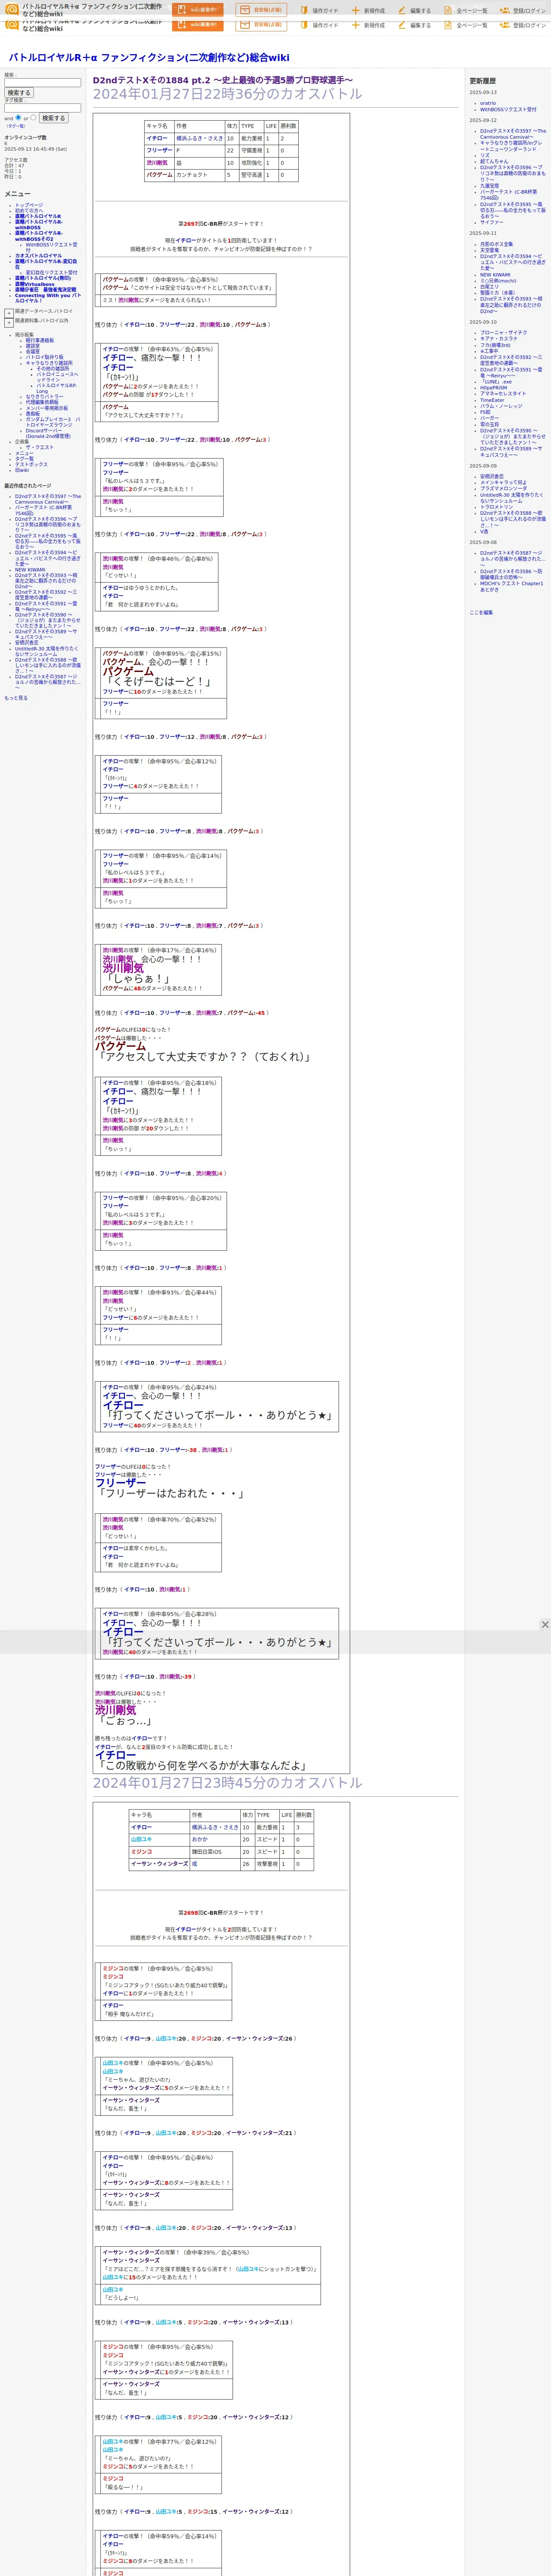The image size is (551, 2576).
Task: Open 直轄バトルロイヤルR-withBOSSその2 link
Action: [x=38, y=236]
